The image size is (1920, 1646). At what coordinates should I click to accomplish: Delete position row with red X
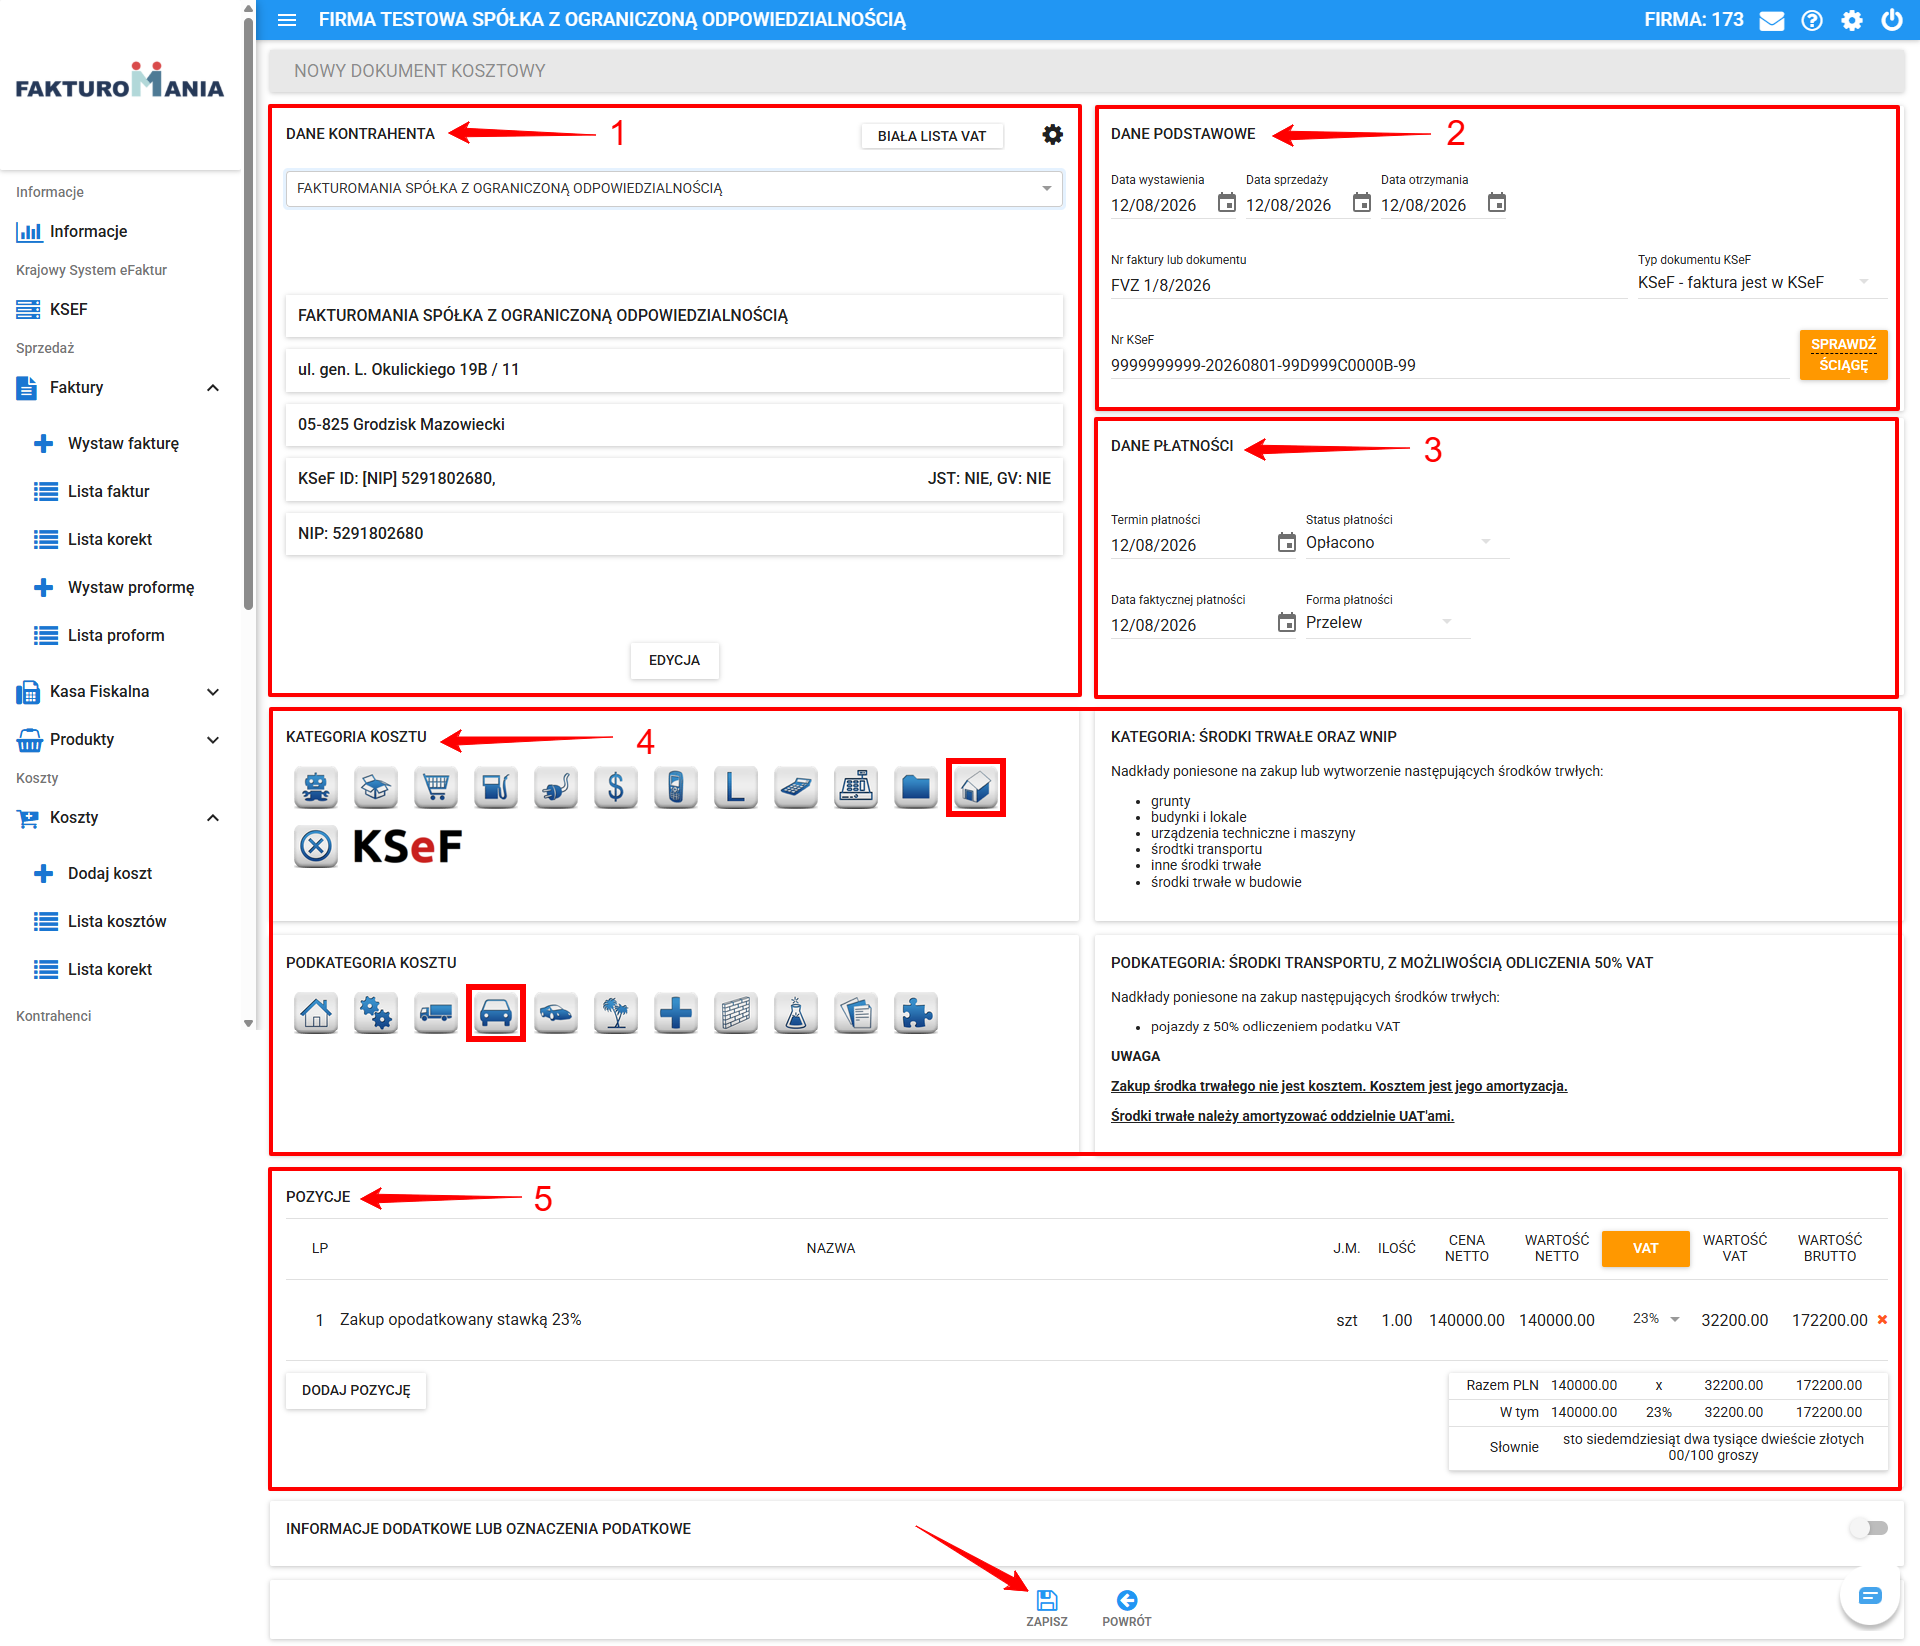tap(1882, 1320)
